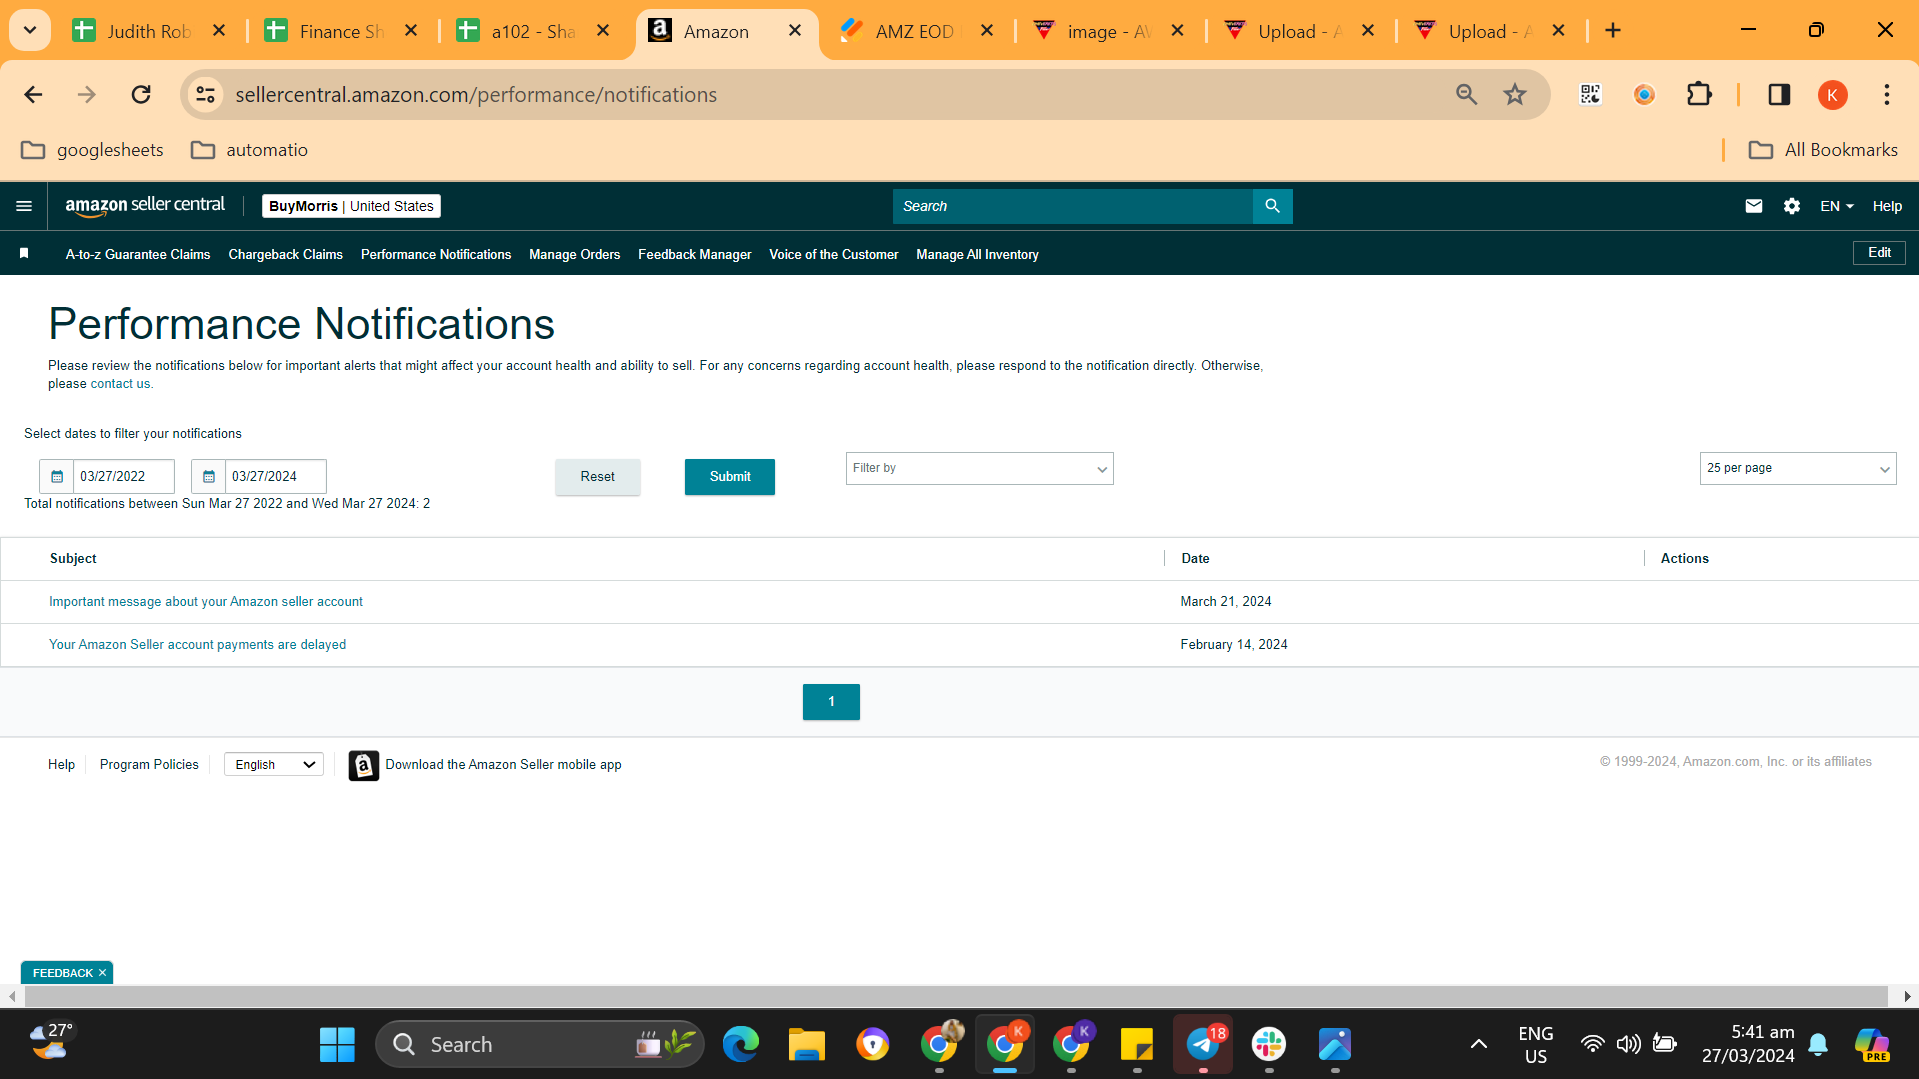The image size is (1919, 1079).
Task: Open Manage Orders menu item
Action: click(575, 255)
